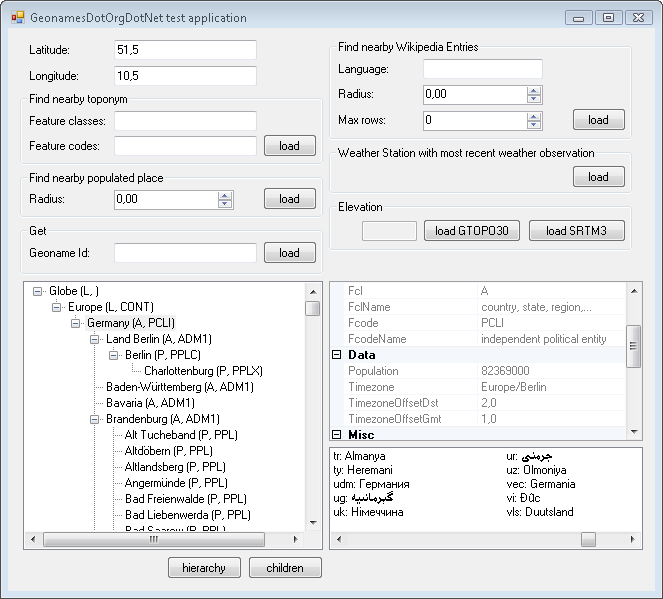
Task: Select 'vls: Duutsland' in names list
Action: (540, 512)
